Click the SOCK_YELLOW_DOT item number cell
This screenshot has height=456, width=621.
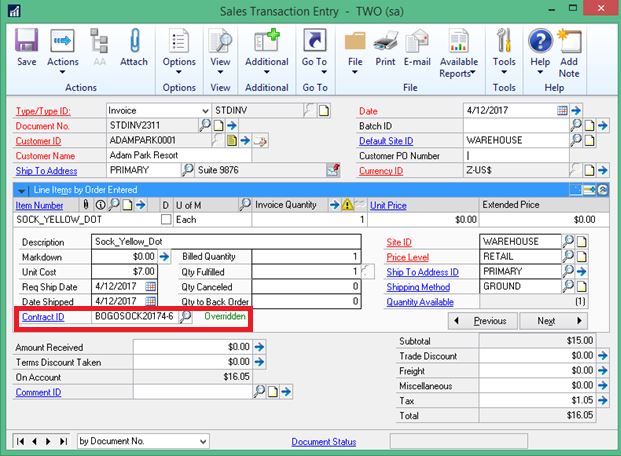86,219
